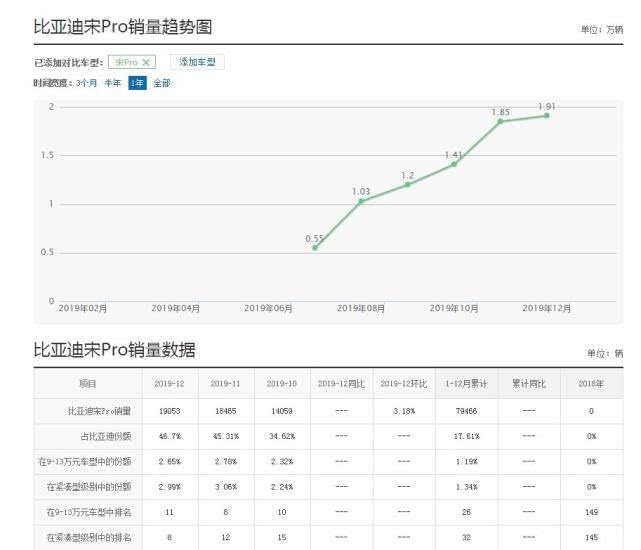Image resolution: width=641 pixels, height=550 pixels.
Task: Click the 占比亚迪份额 row label
Action: [x=106, y=436]
